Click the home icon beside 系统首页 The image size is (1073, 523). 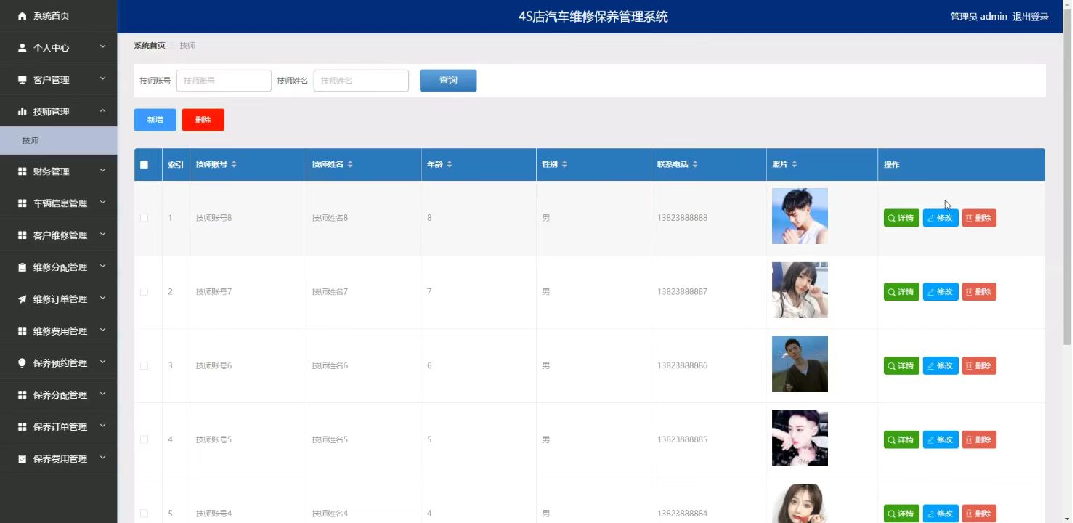22,16
